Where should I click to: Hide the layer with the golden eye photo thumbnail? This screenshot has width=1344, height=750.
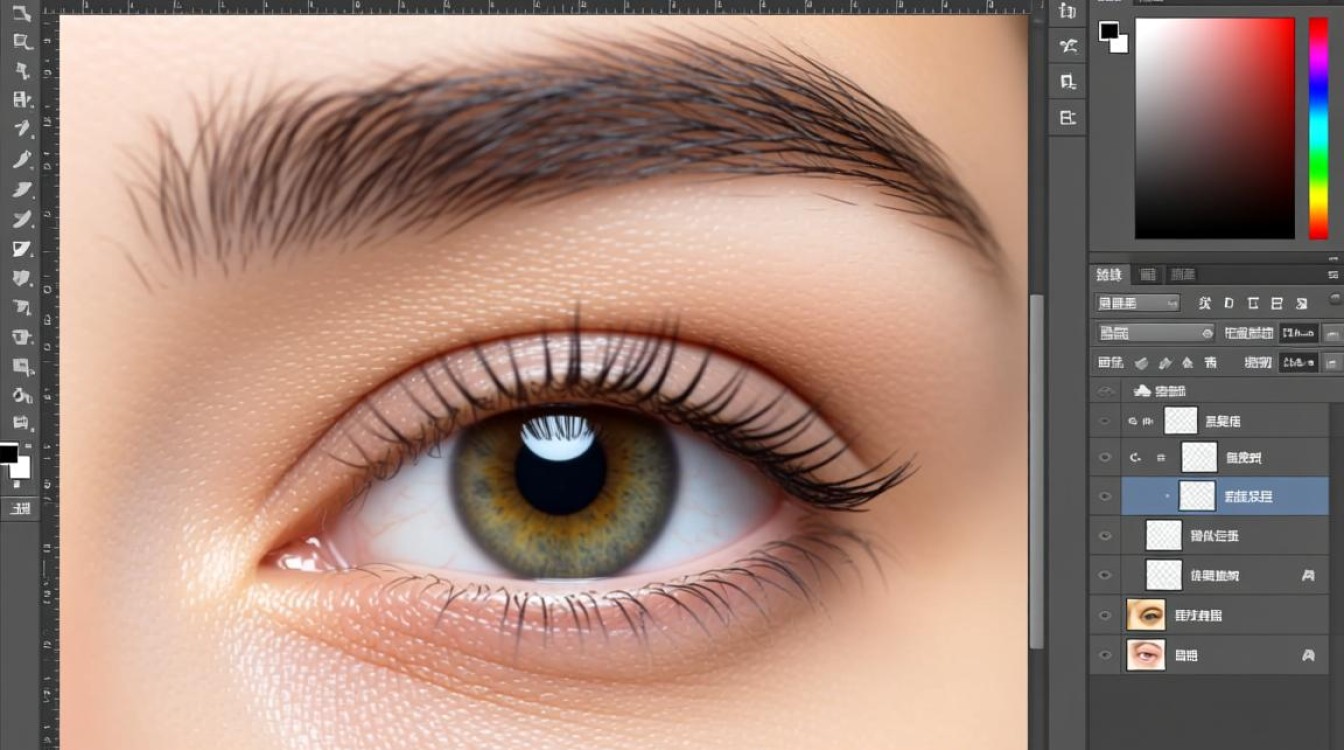[1105, 615]
